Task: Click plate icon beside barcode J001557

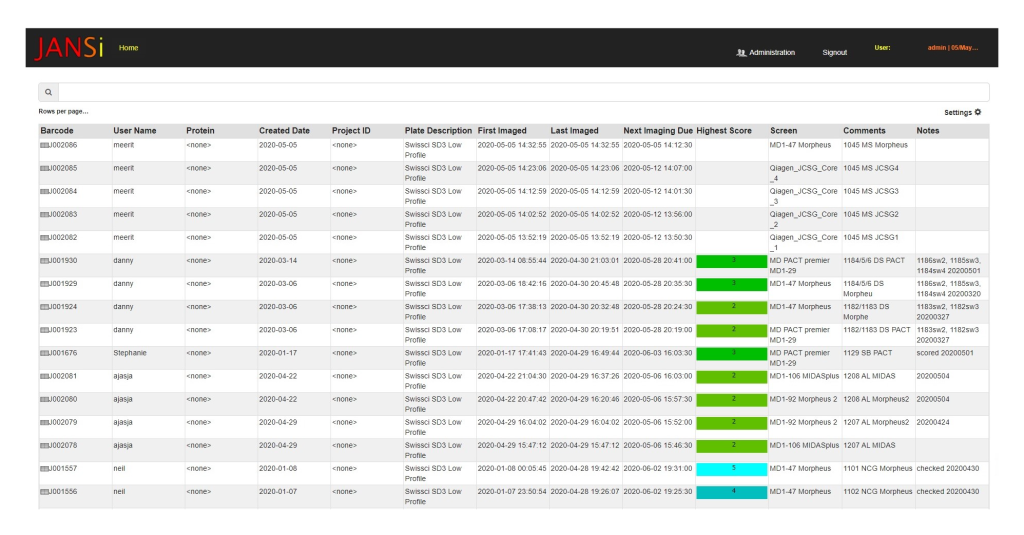Action: (44, 468)
